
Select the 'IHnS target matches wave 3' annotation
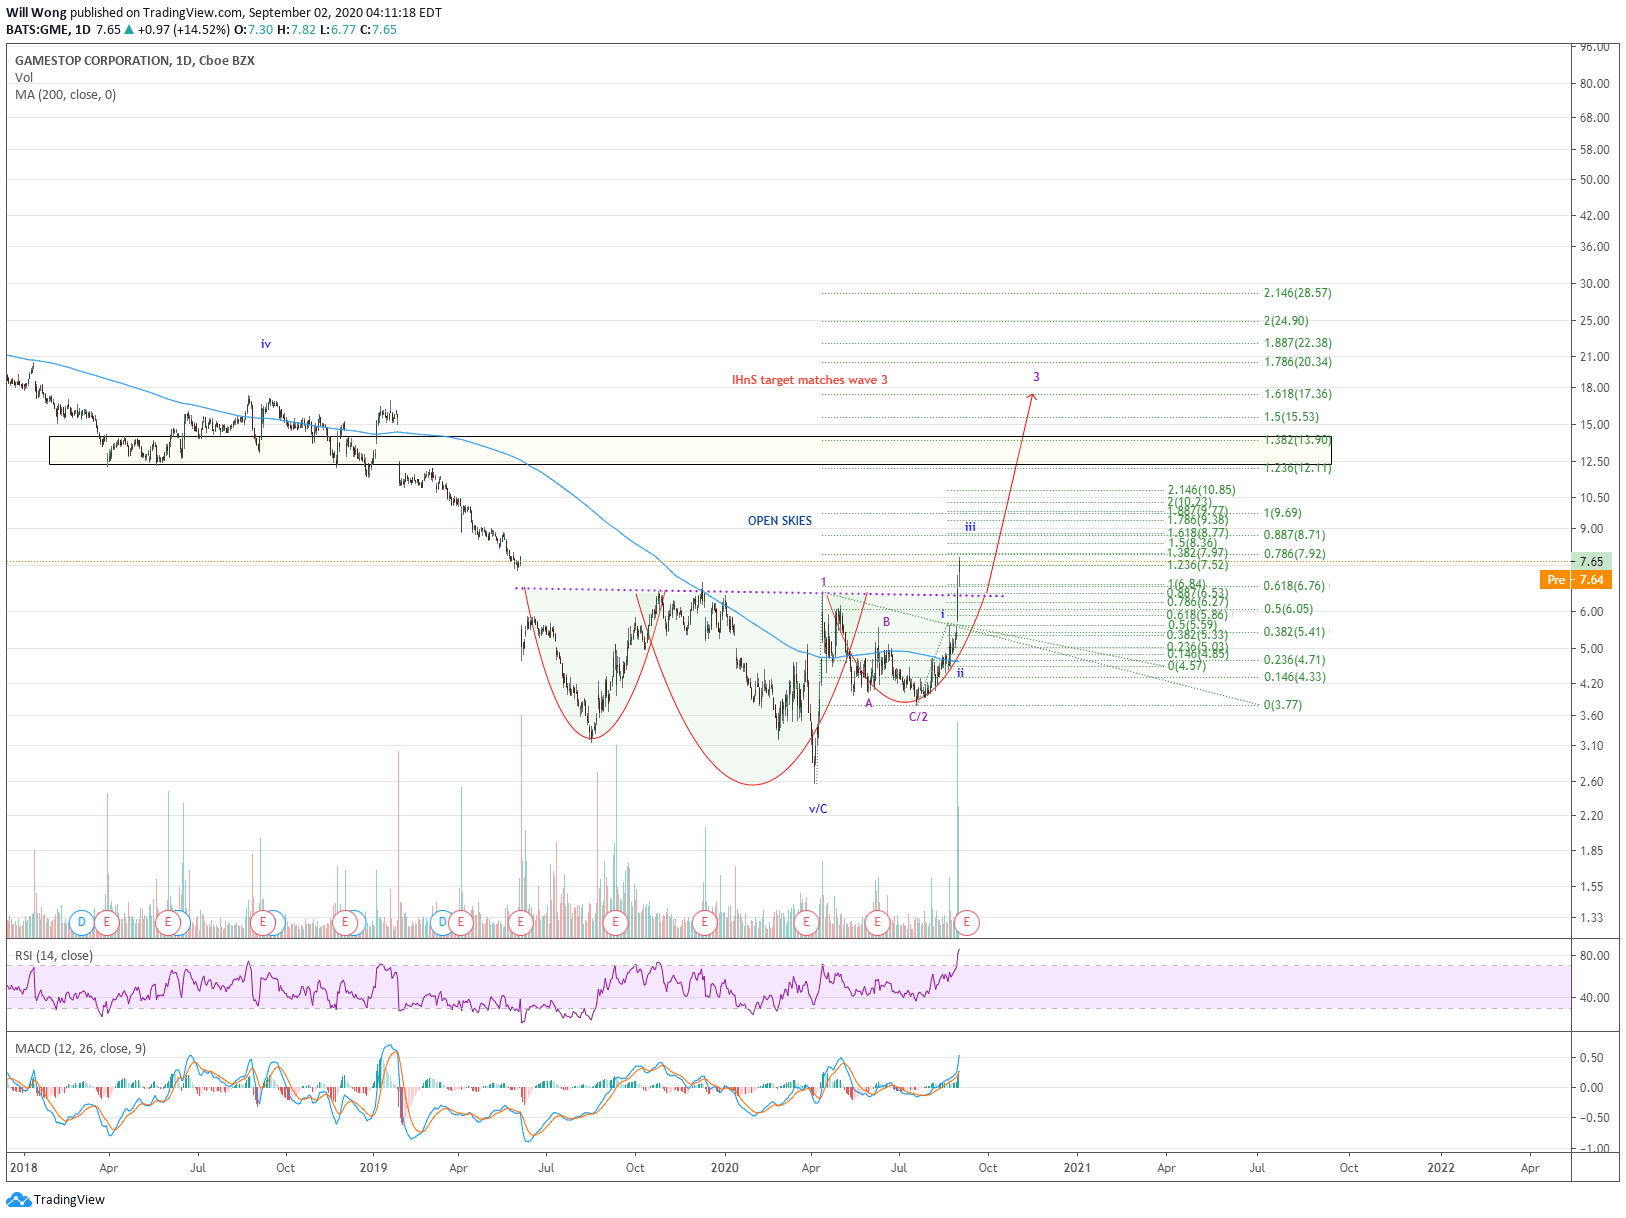click(x=810, y=380)
